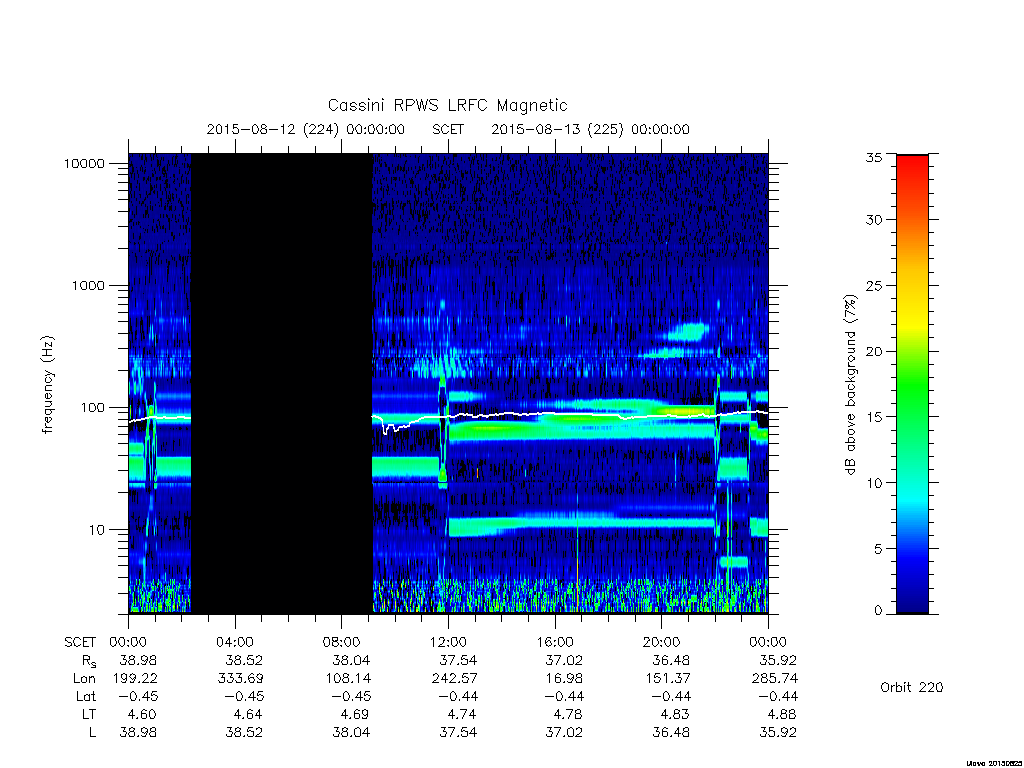Click the Lon value 333.69

(240, 679)
